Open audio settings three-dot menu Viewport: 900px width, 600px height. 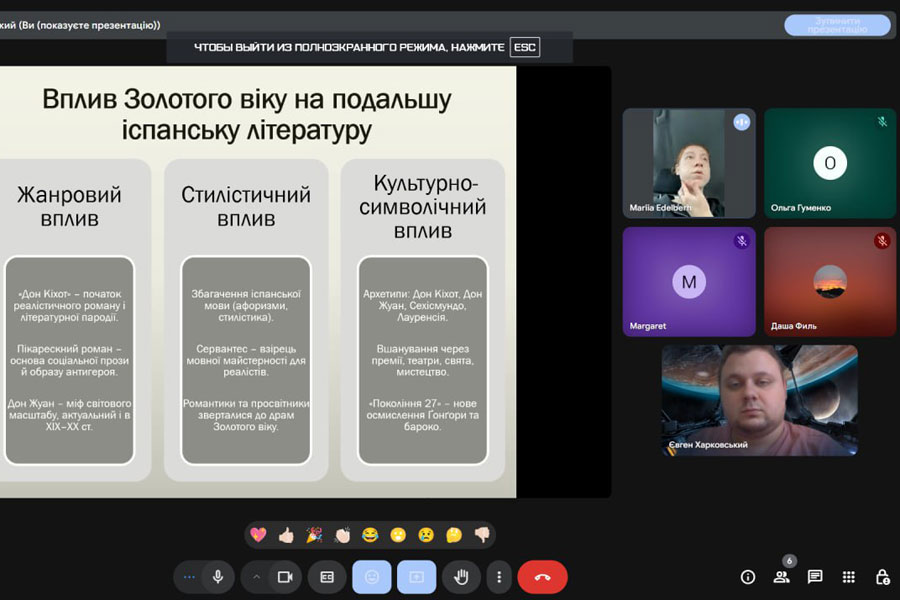189,577
